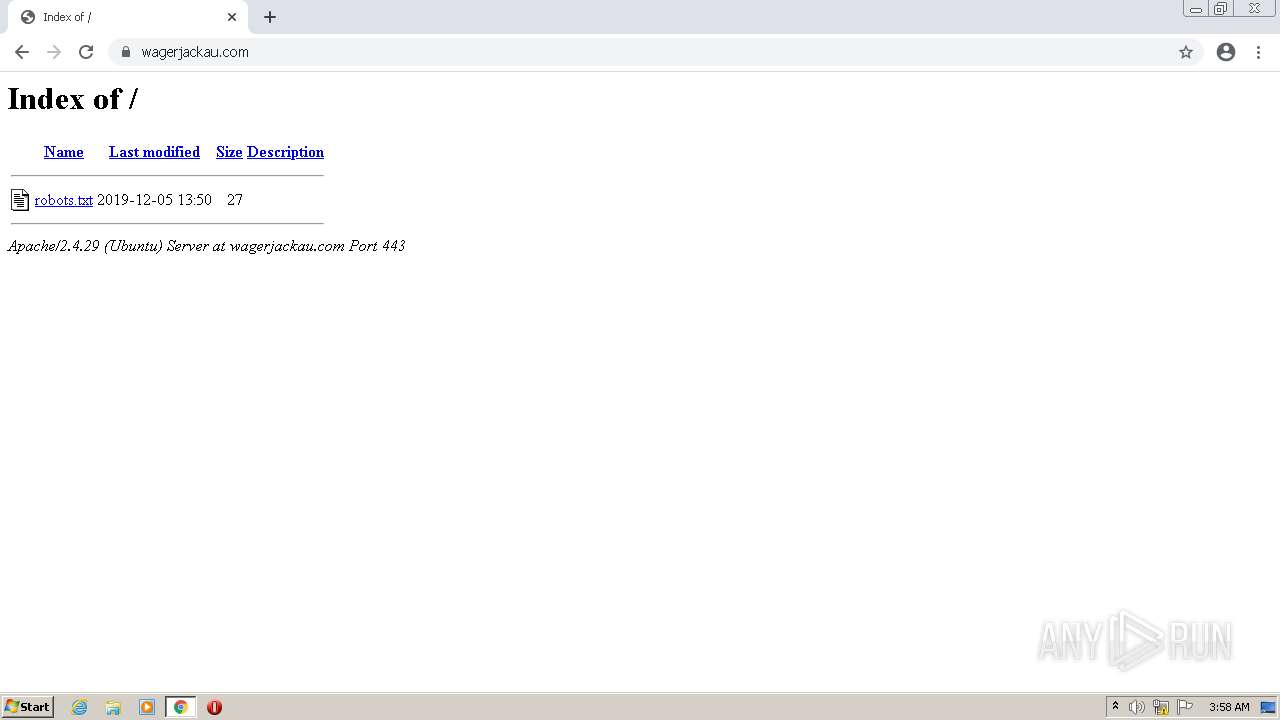
Task: Open a new tab with plus button
Action: pyautogui.click(x=270, y=17)
